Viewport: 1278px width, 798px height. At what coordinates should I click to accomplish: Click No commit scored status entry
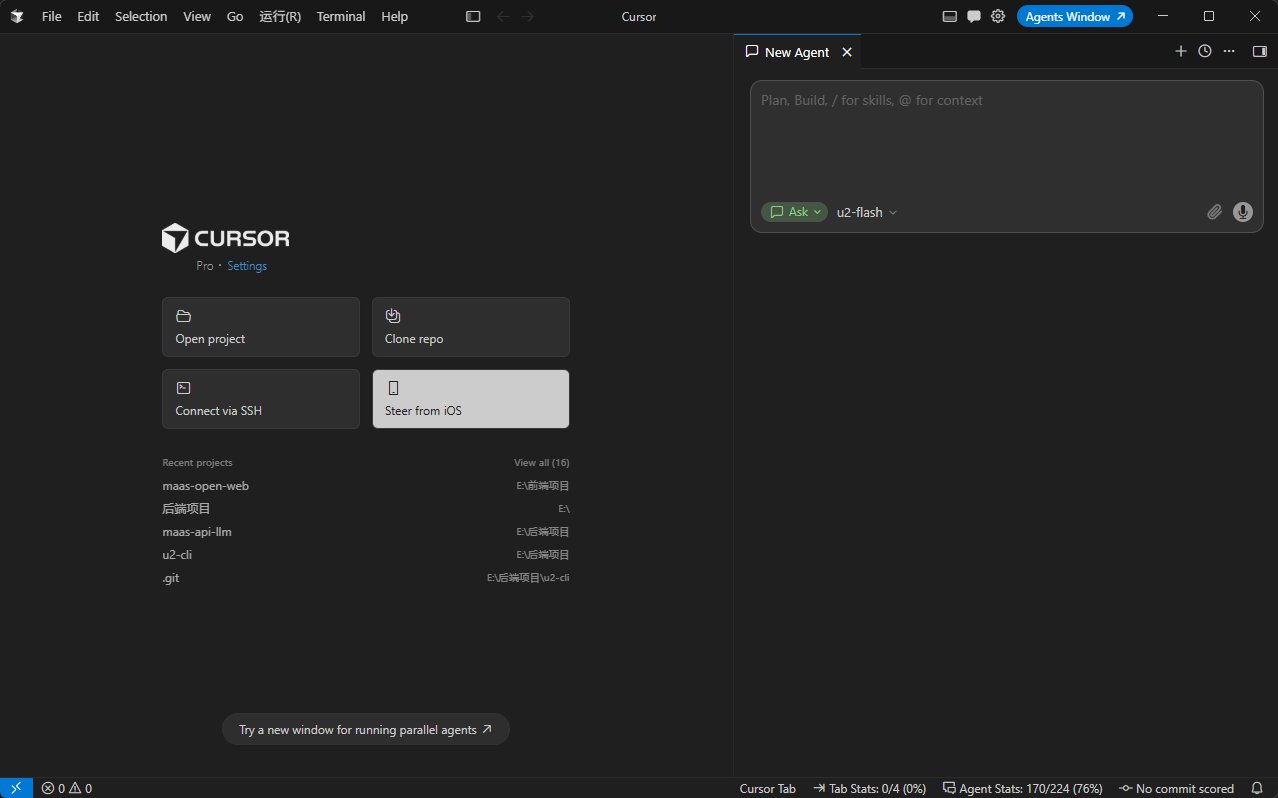(x=1176, y=788)
